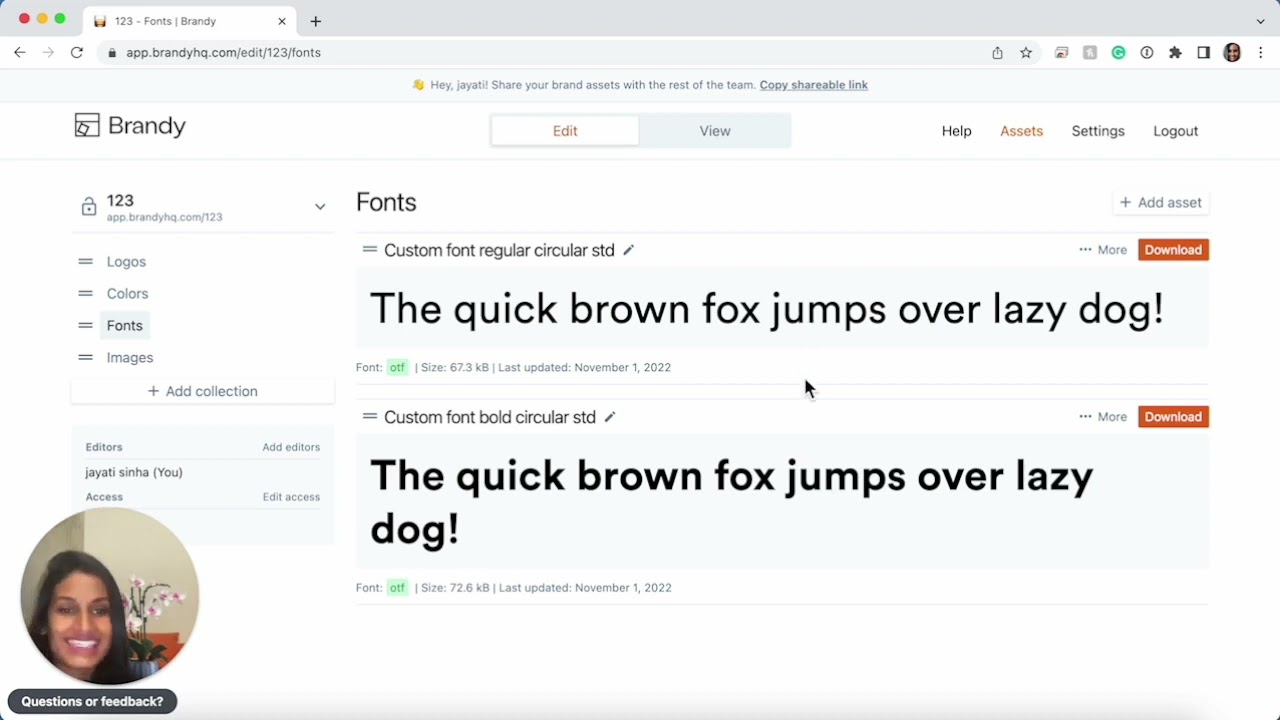Viewport: 1280px width, 720px height.
Task: Reload the page with refresh icon
Action: coord(76,52)
